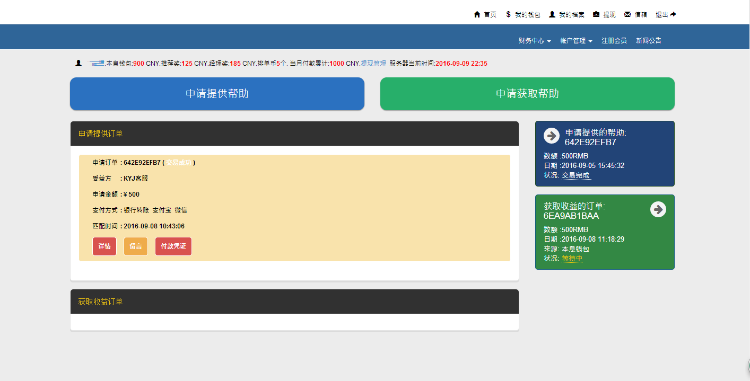Viewport: 750px width, 381px height.
Task: Open wallet via the dollar sign icon
Action: point(508,14)
